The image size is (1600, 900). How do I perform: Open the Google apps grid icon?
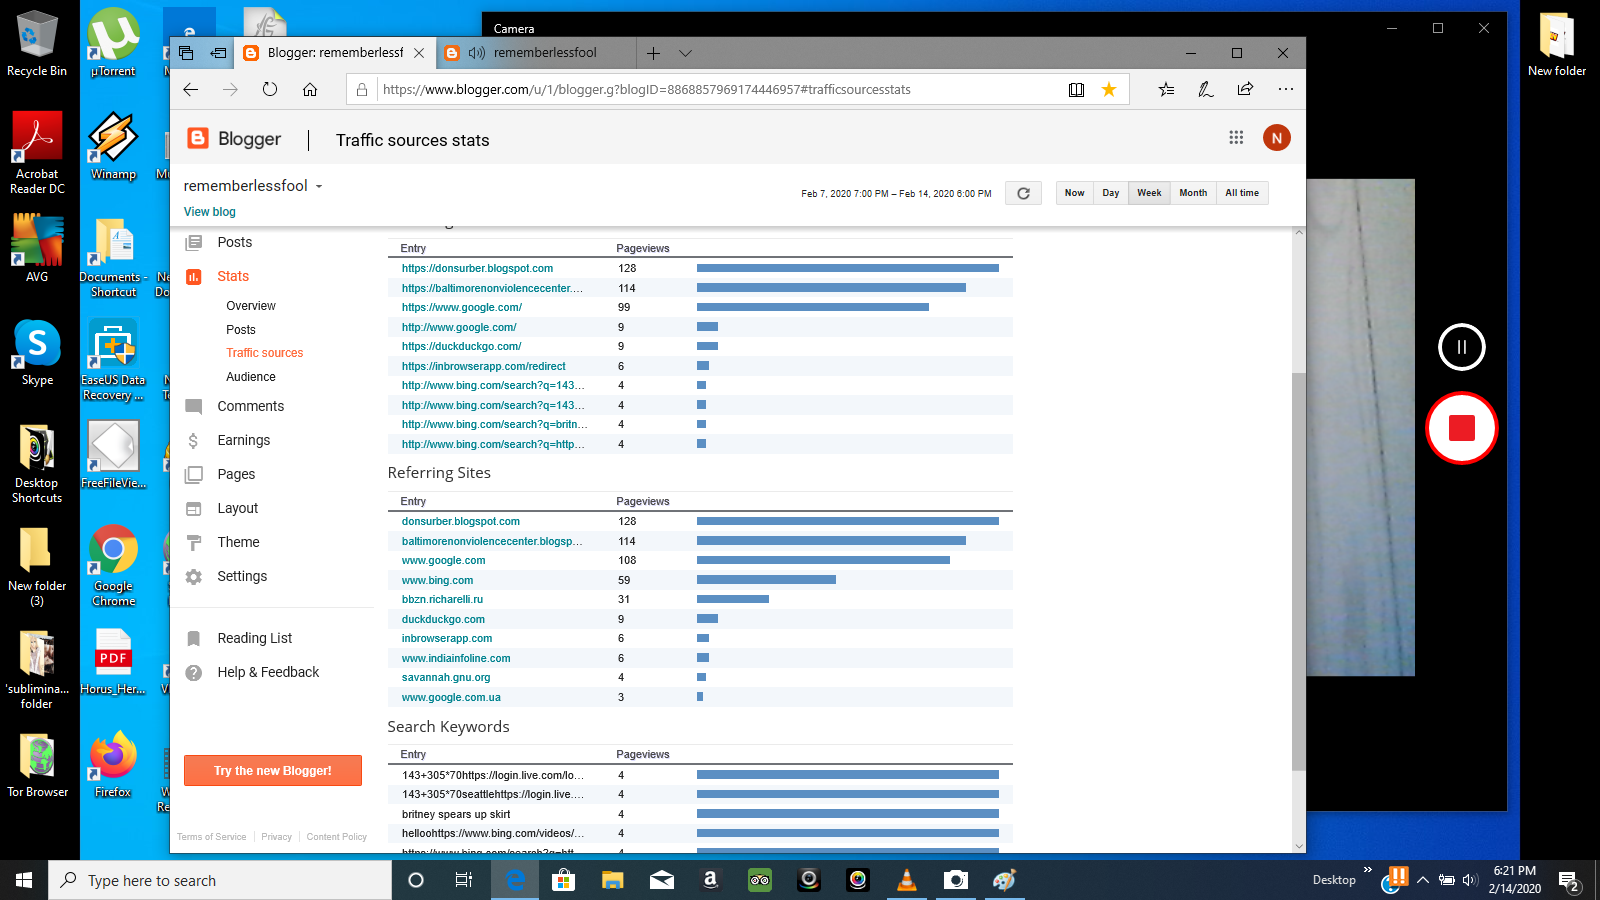pyautogui.click(x=1236, y=138)
